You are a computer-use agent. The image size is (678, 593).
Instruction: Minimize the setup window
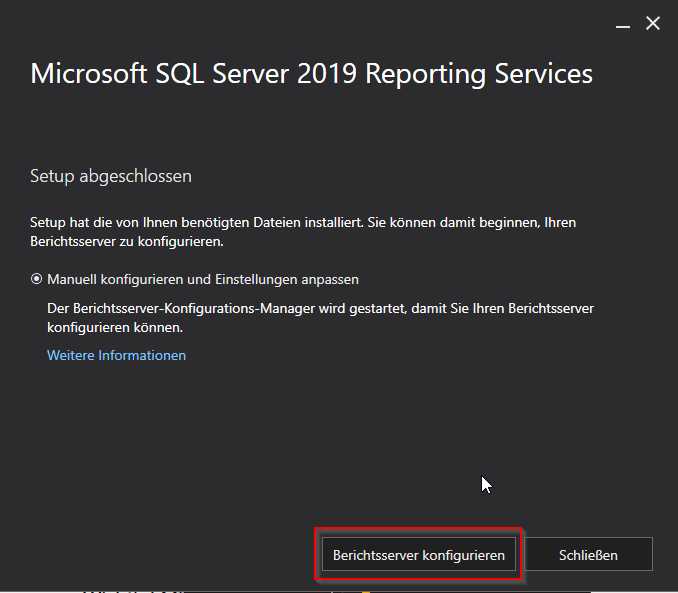[x=623, y=23]
